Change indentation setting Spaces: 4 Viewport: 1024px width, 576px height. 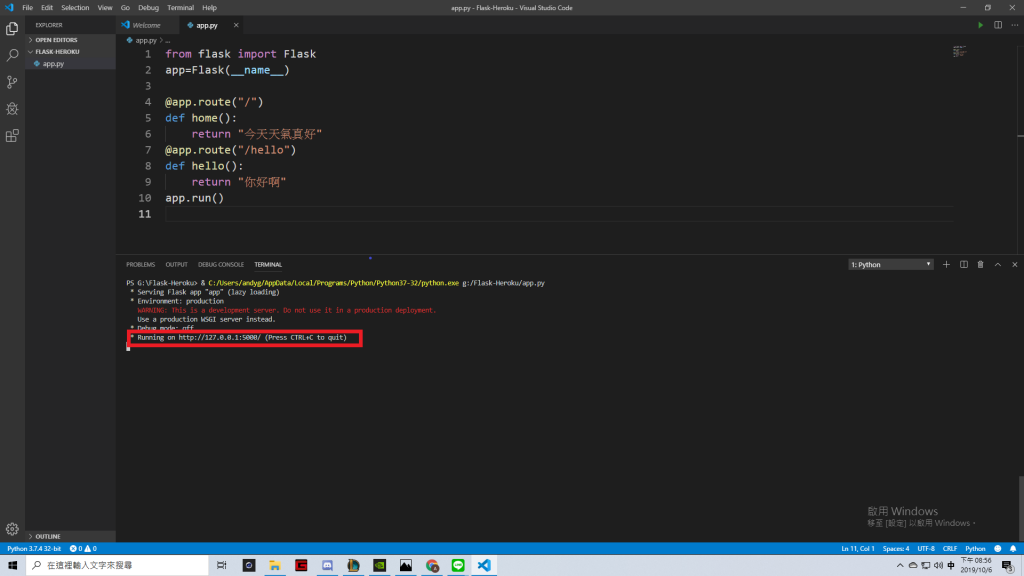click(x=896, y=549)
